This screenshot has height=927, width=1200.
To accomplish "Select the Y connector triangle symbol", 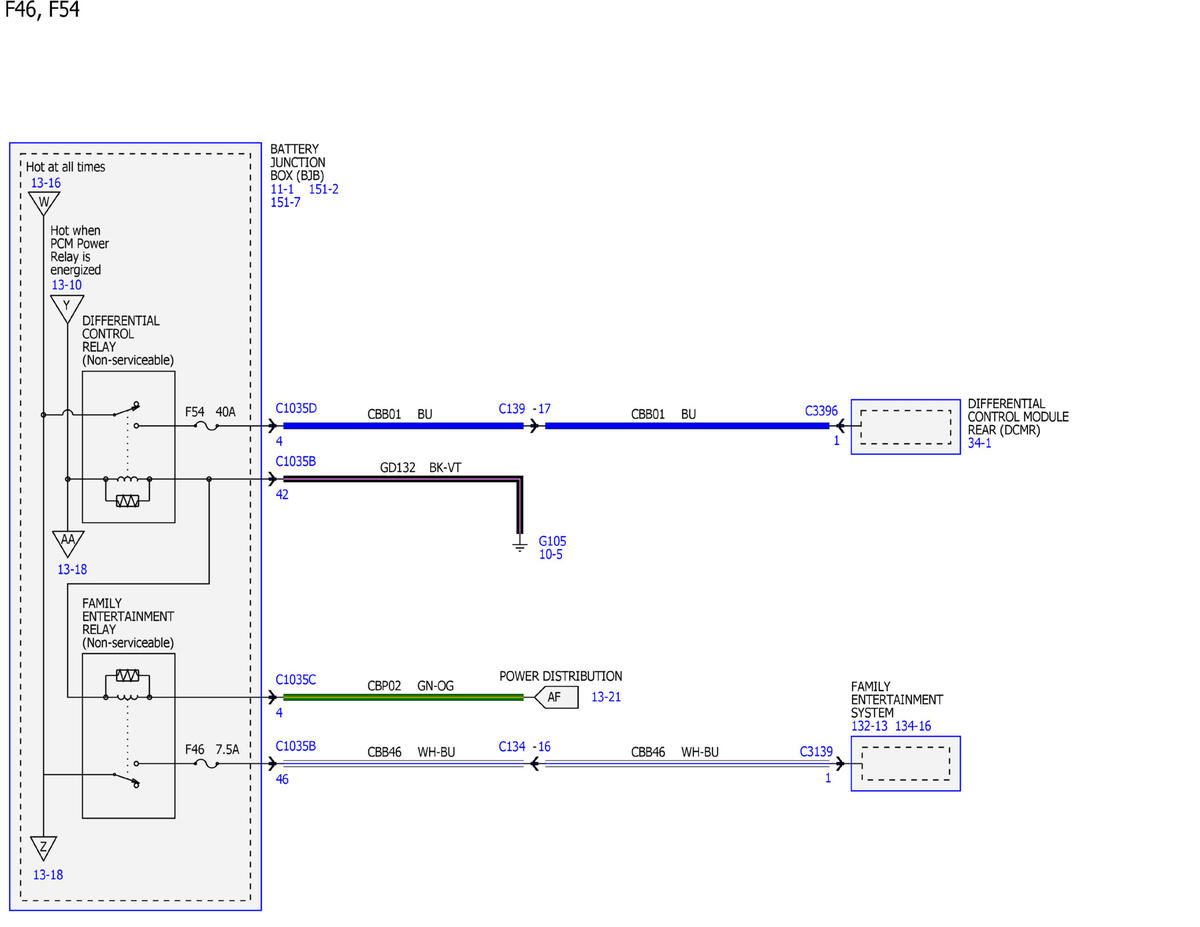I will [67, 308].
